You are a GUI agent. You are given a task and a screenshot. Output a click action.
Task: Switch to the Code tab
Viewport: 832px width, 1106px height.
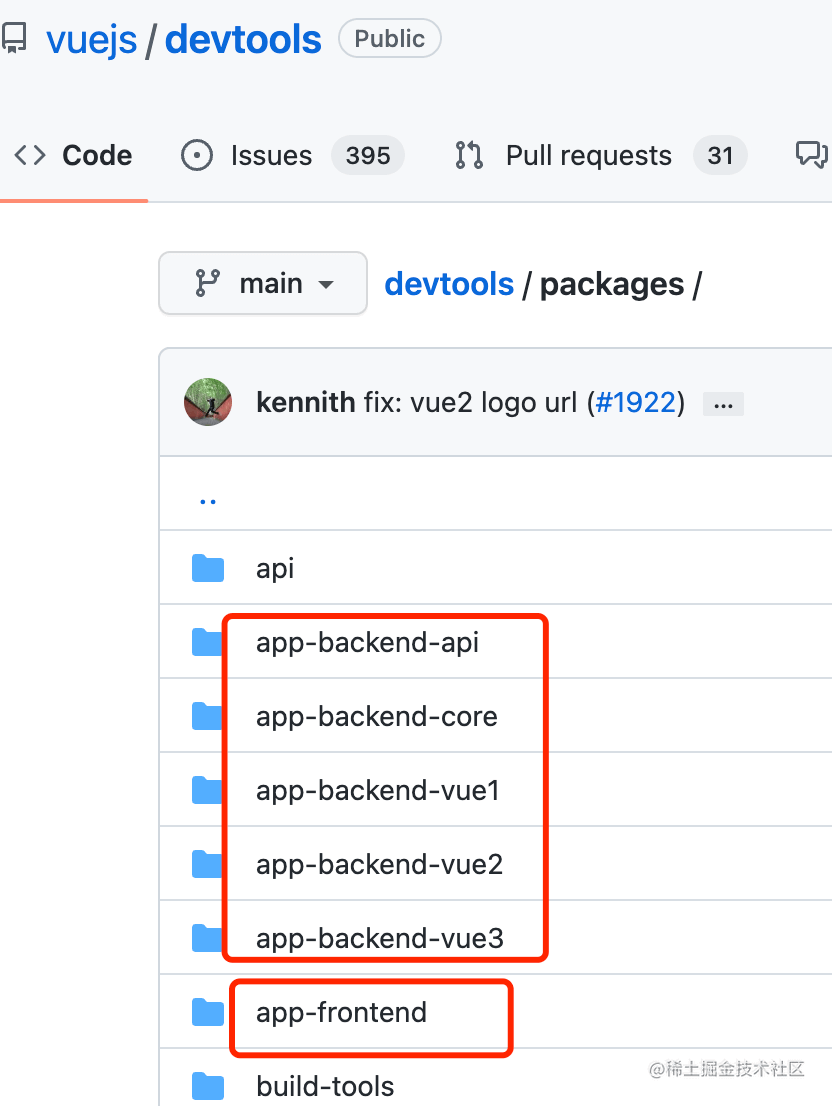click(73, 156)
